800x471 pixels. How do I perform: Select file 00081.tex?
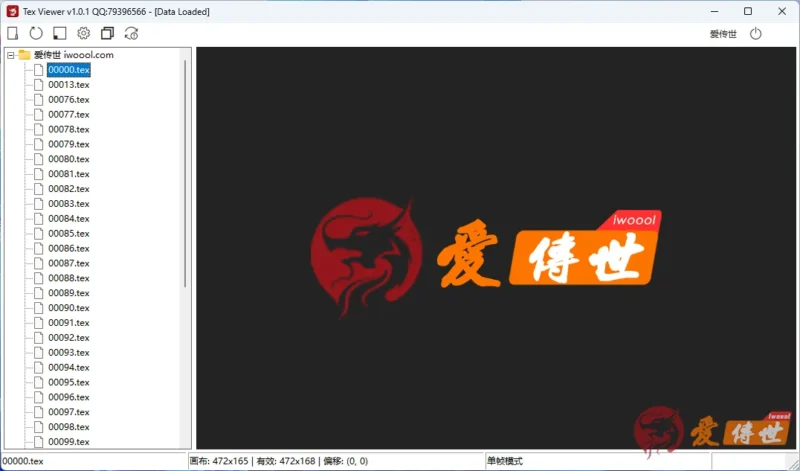[69, 174]
